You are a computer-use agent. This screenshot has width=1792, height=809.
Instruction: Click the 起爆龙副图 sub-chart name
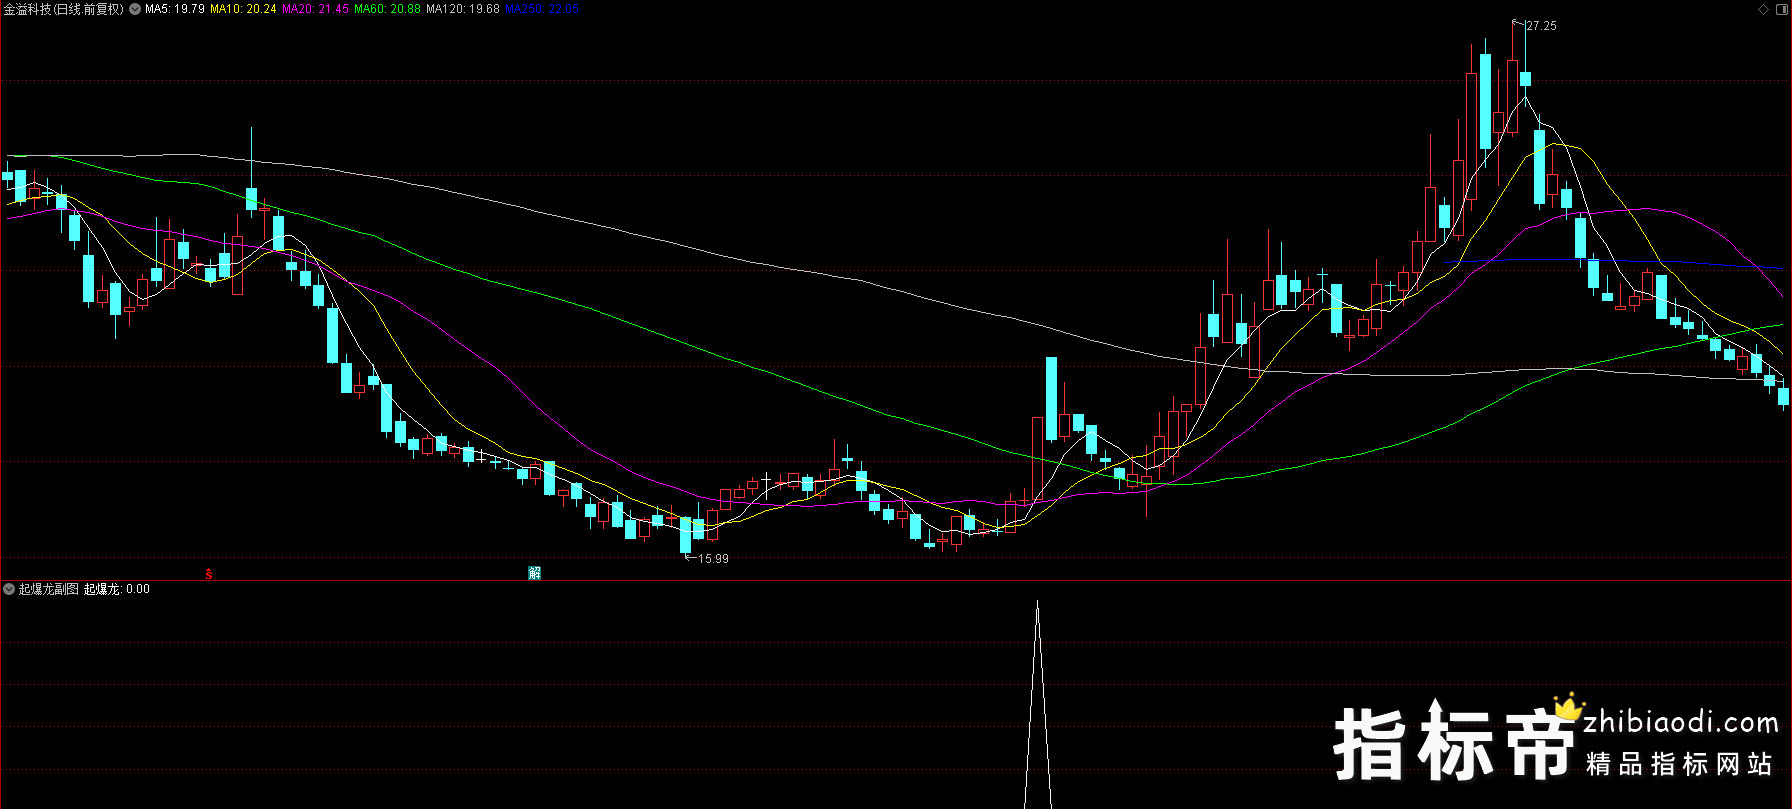(x=48, y=589)
